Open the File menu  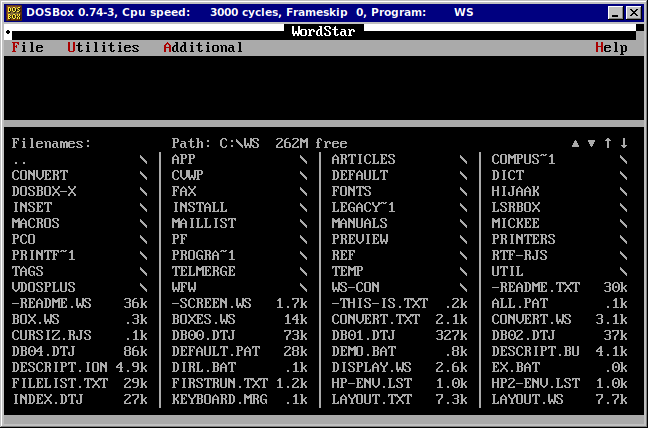point(27,48)
